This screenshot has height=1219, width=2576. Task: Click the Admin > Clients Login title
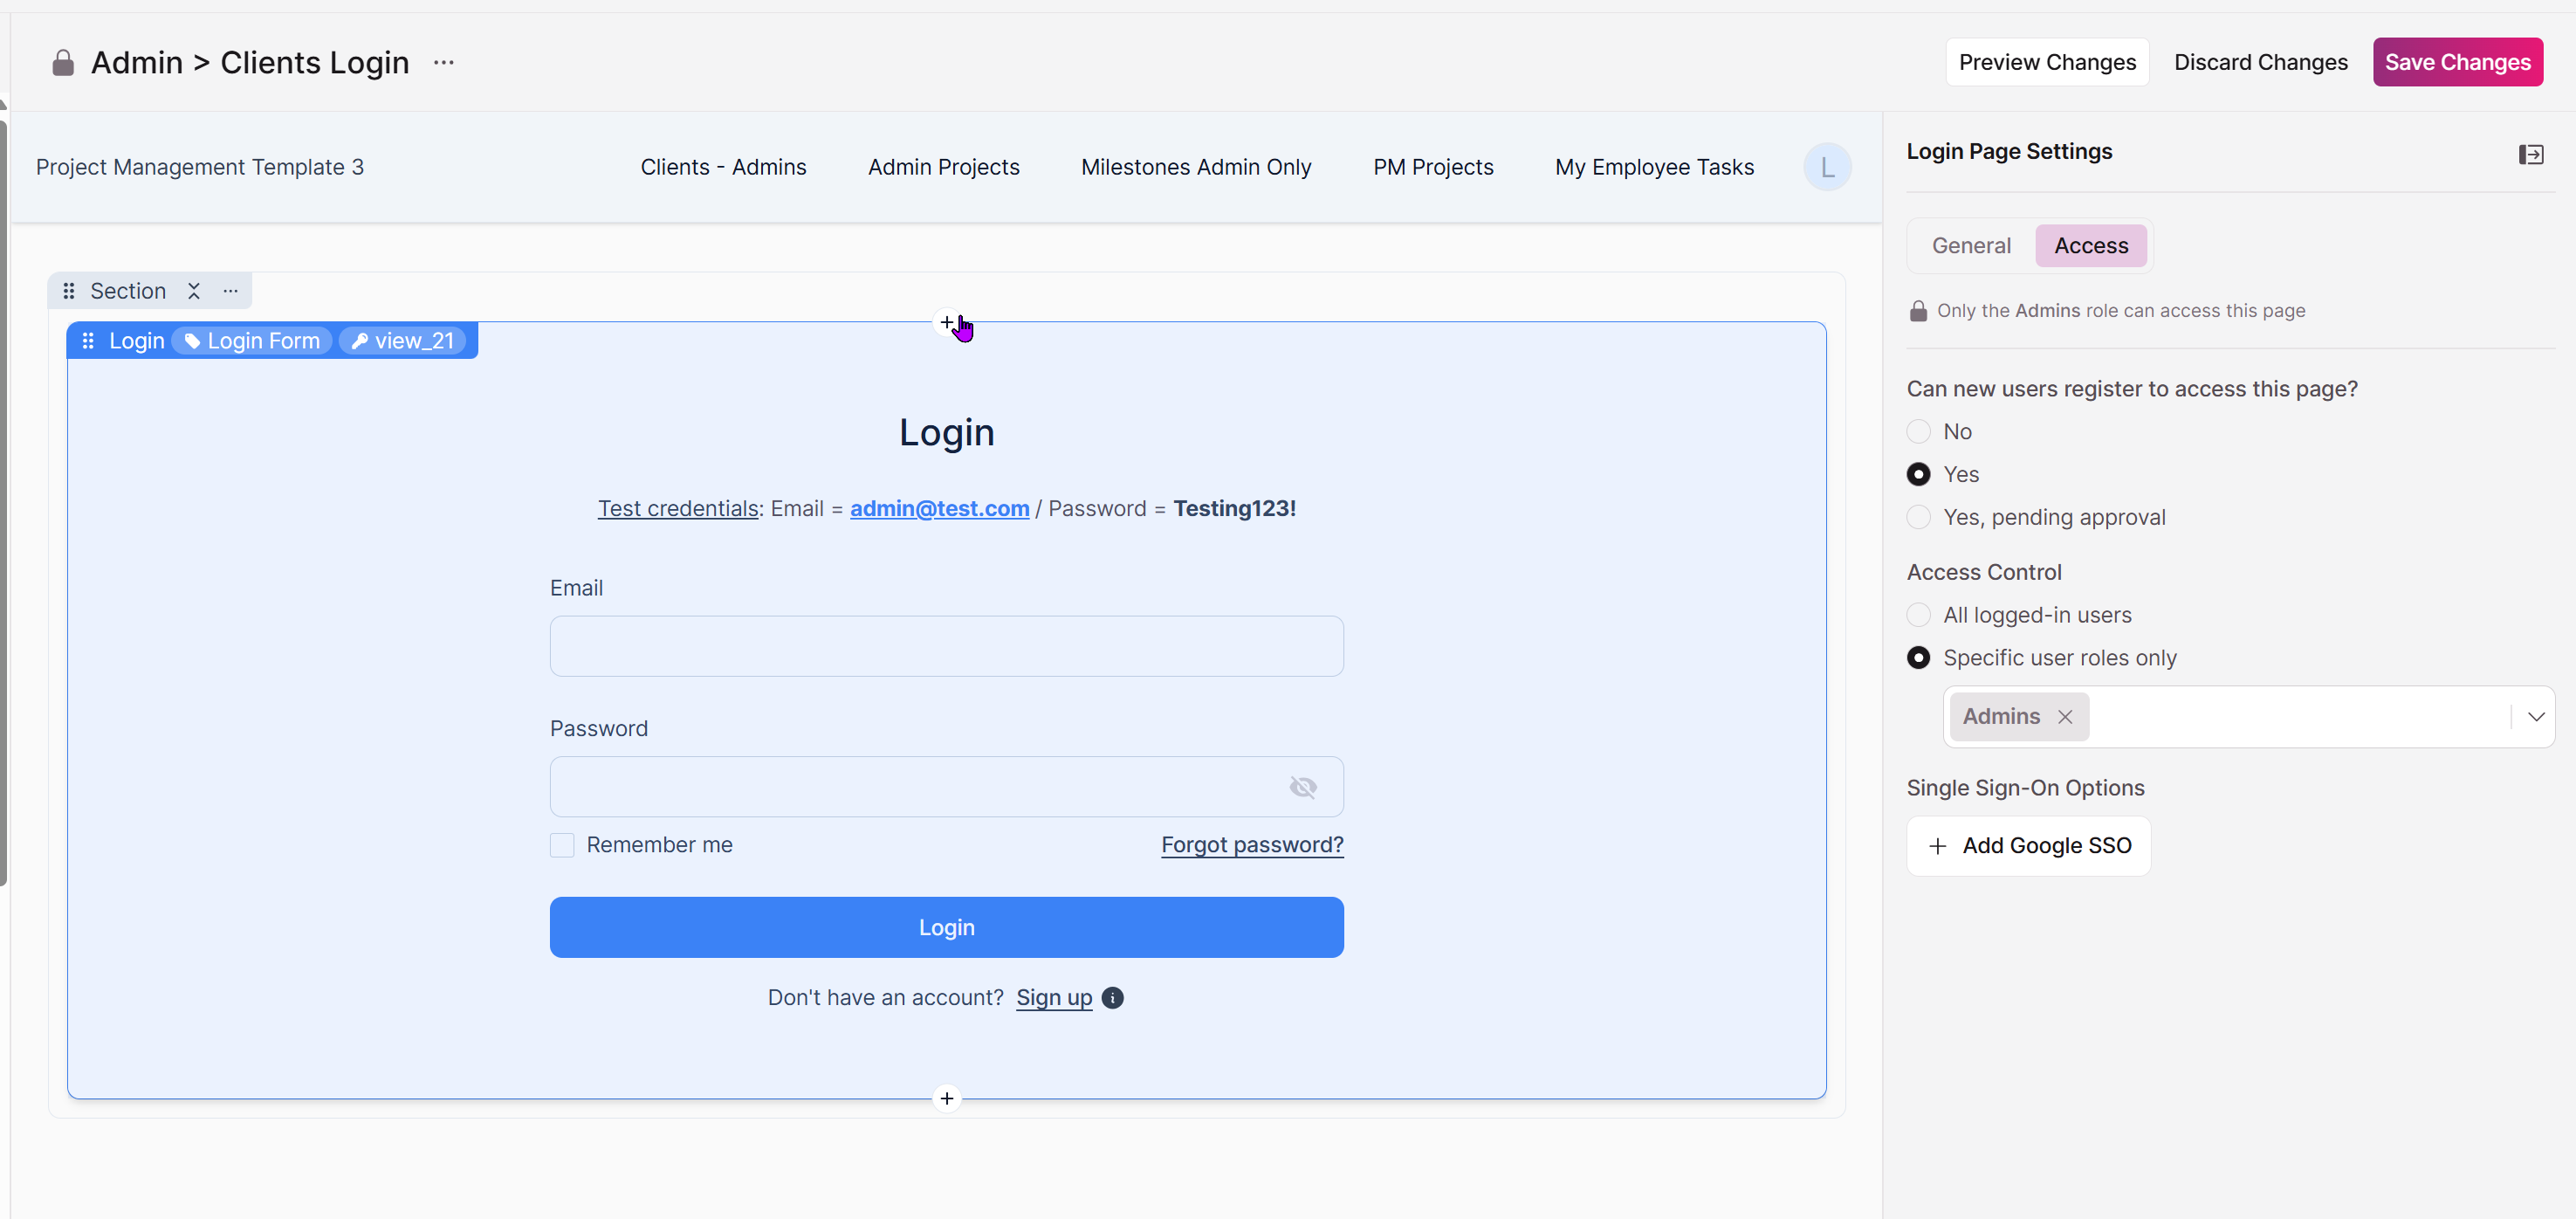click(250, 62)
